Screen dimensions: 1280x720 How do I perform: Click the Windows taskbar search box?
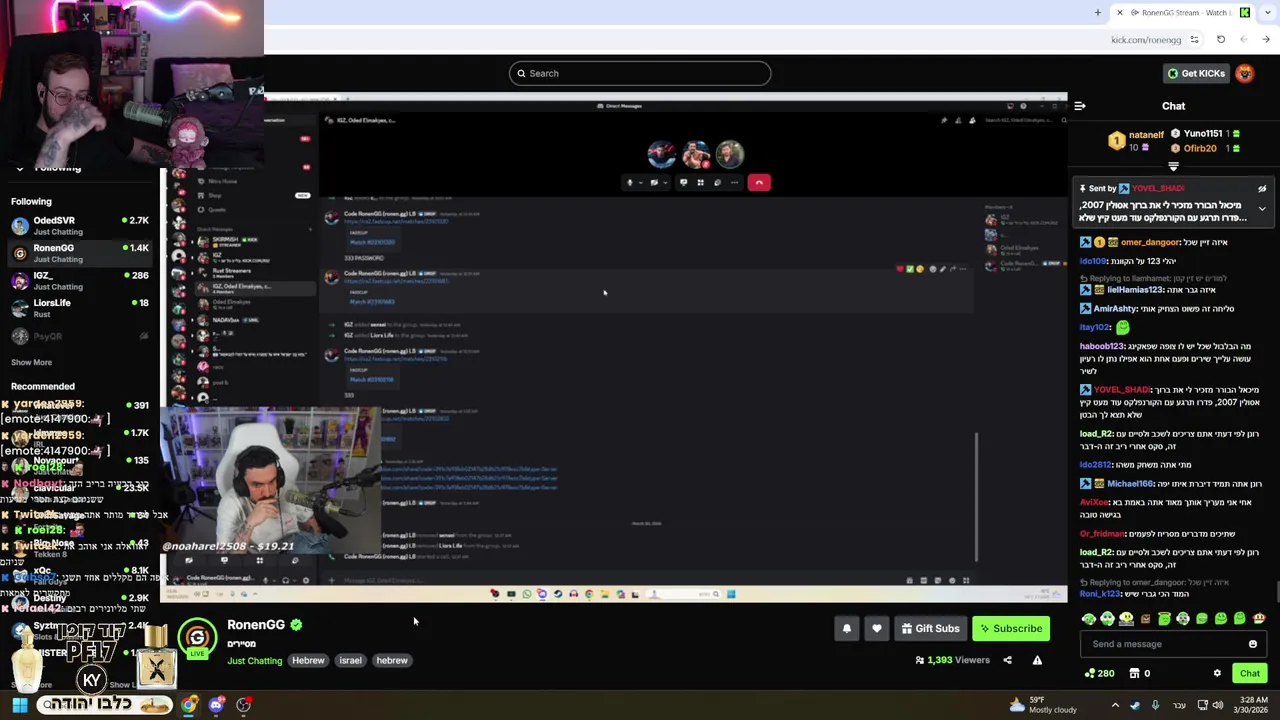[105, 705]
